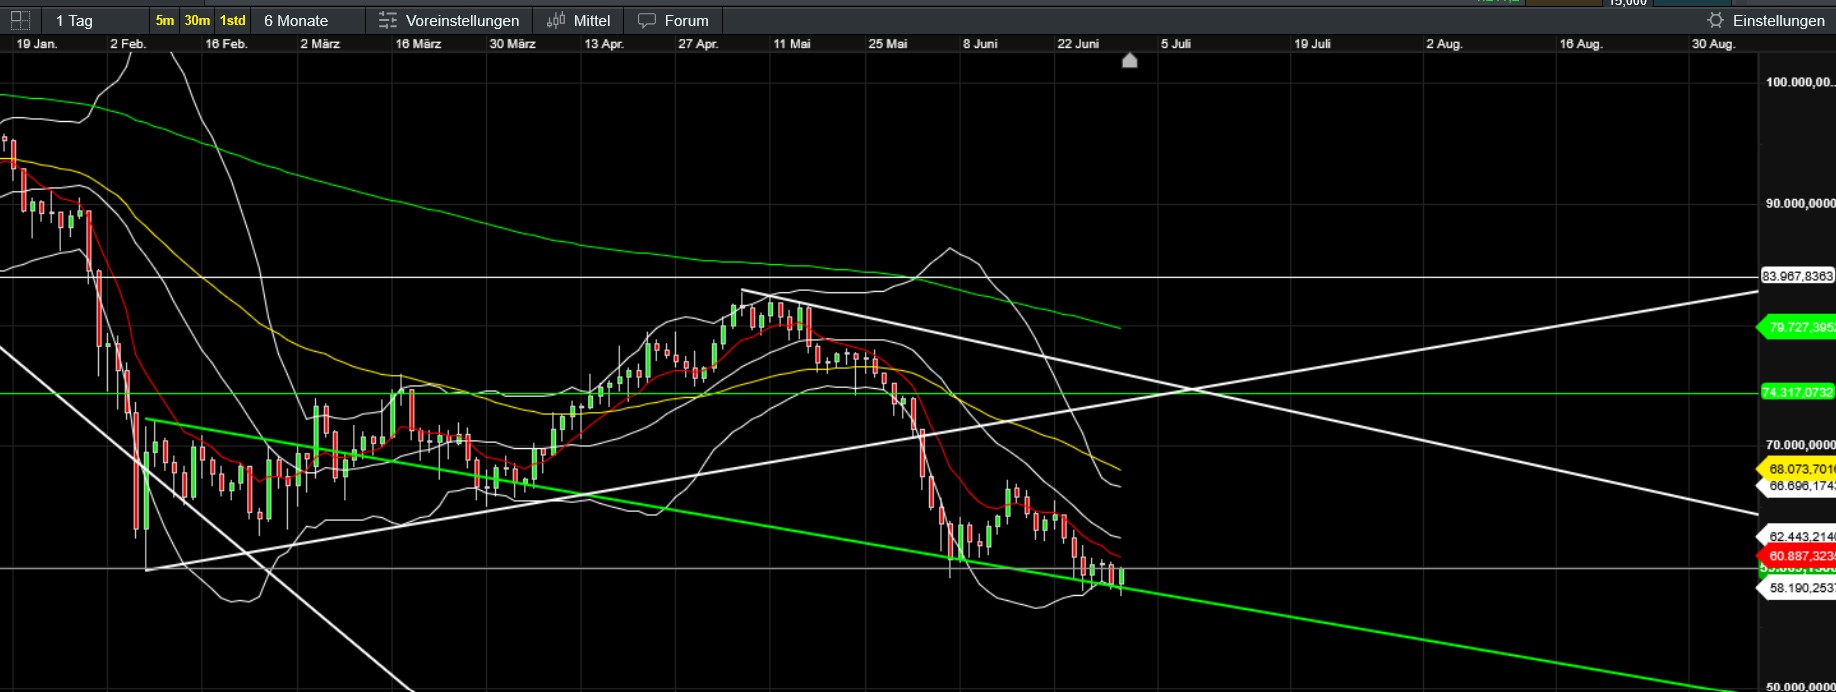
Task: Click the 2 Aug. date label
Action: click(1444, 44)
